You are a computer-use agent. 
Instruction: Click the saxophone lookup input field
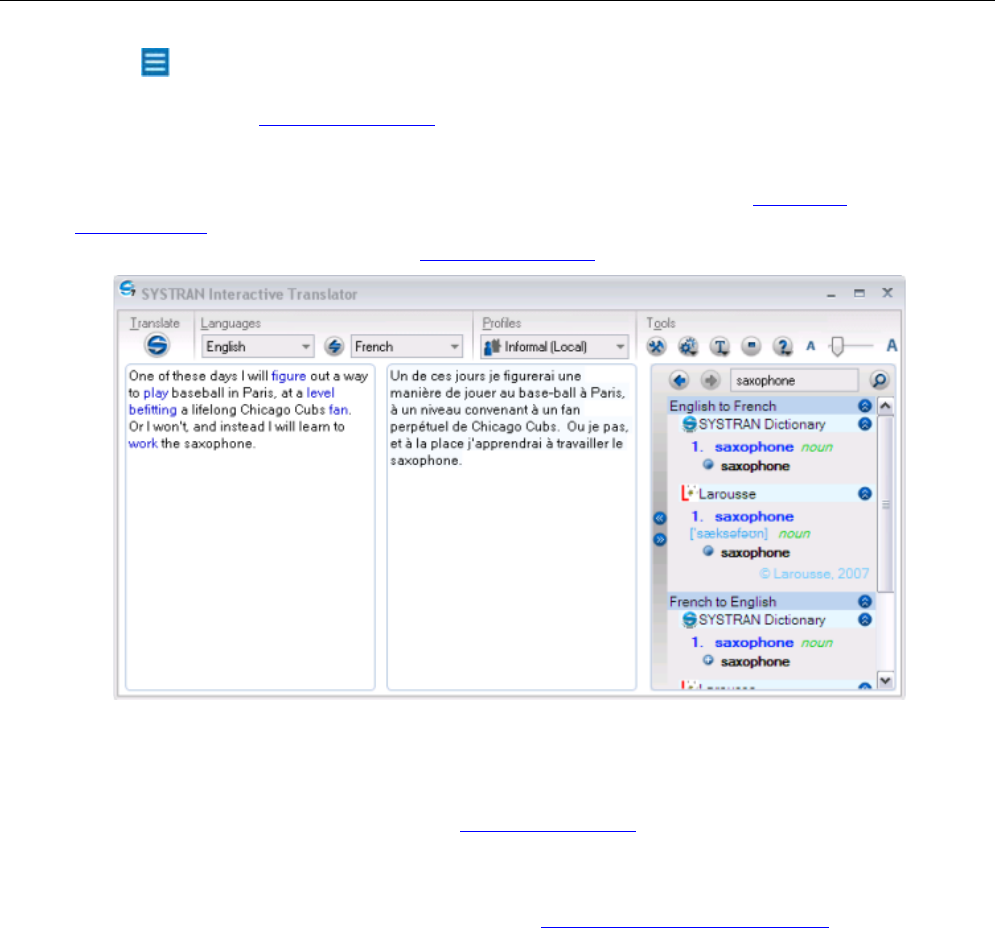794,381
